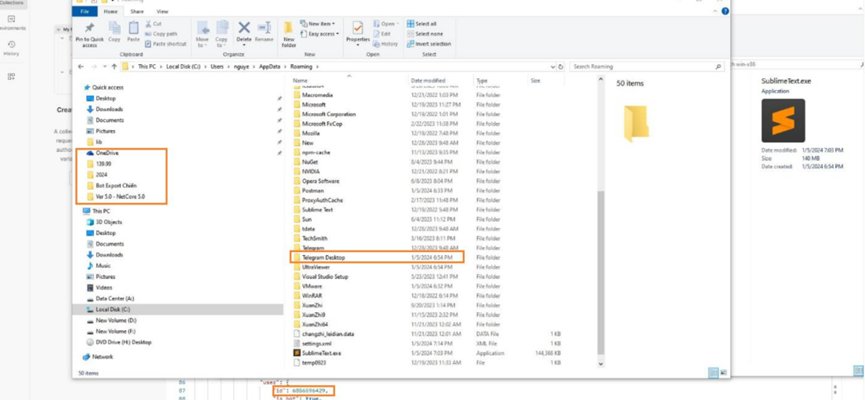The image size is (865, 400).
Task: Open the File menu tab
Action: tap(85, 11)
